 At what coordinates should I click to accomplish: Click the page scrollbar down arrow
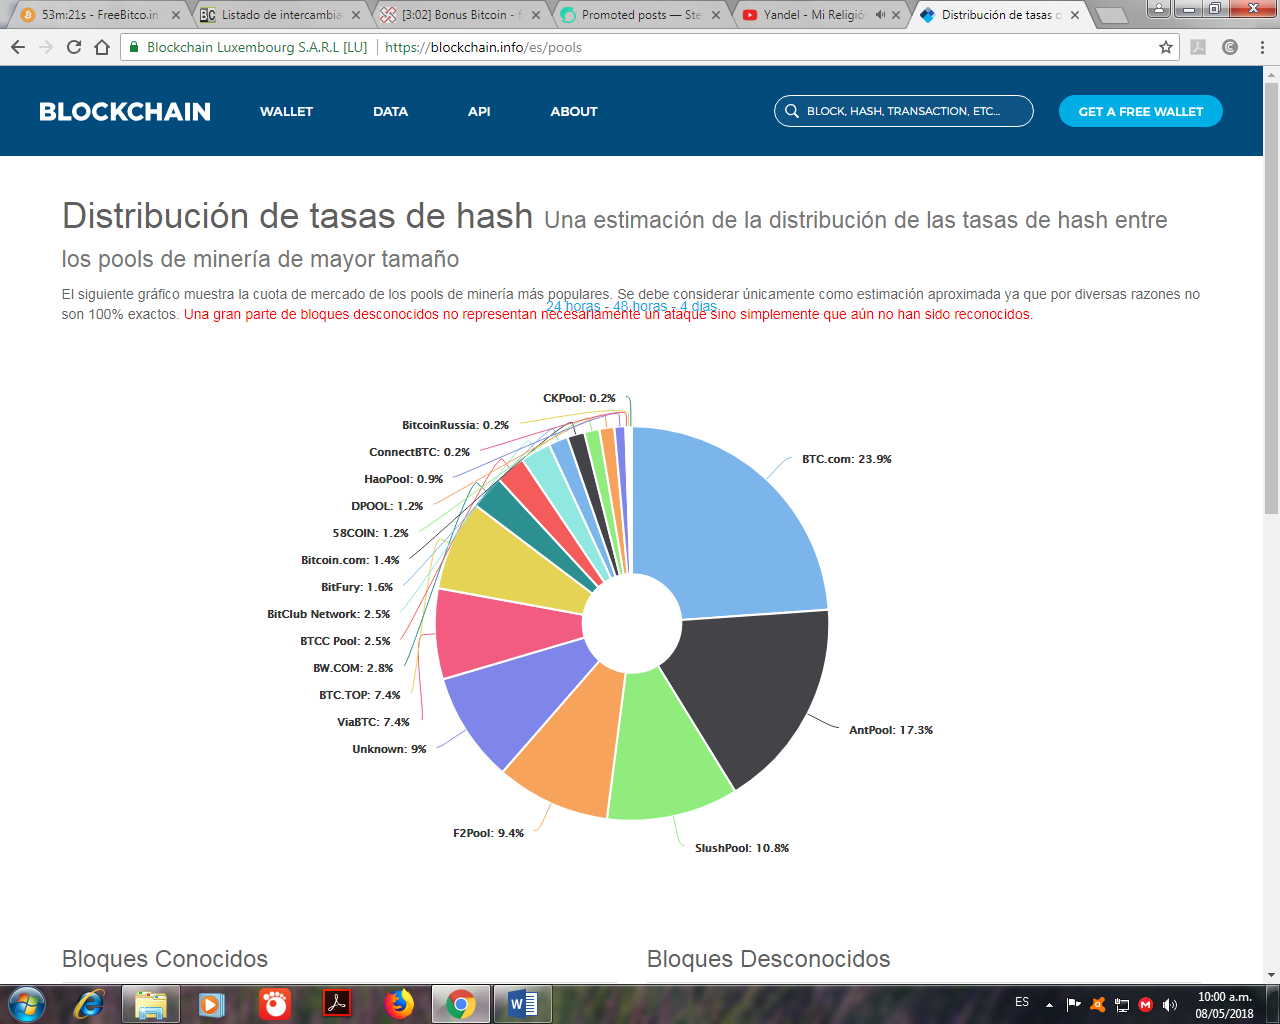point(1272,975)
